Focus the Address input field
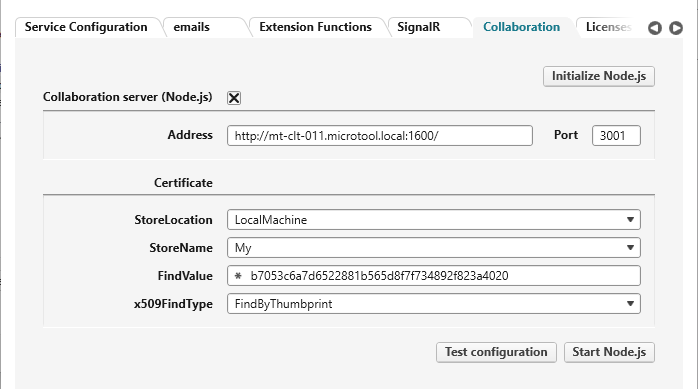698x389 pixels. 380,136
